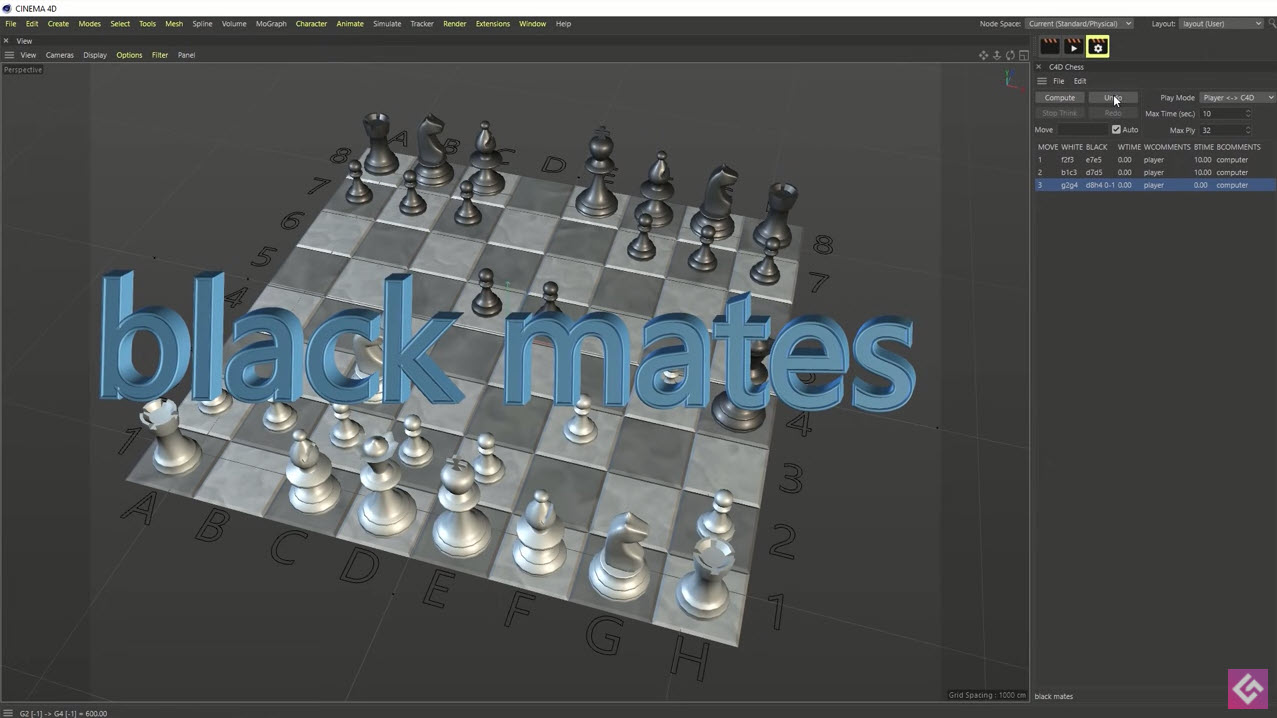Click the playback clapboard icon in the capsule bar
Screen dimensions: 1277x718
(1073, 46)
